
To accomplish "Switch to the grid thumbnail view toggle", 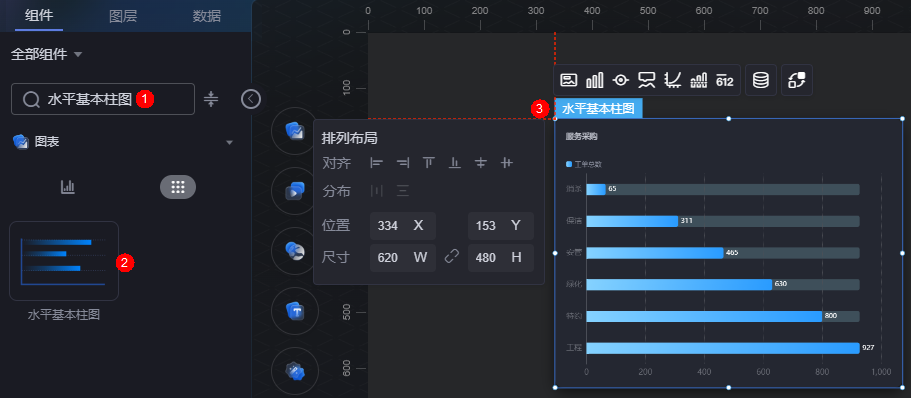I will coord(178,187).
